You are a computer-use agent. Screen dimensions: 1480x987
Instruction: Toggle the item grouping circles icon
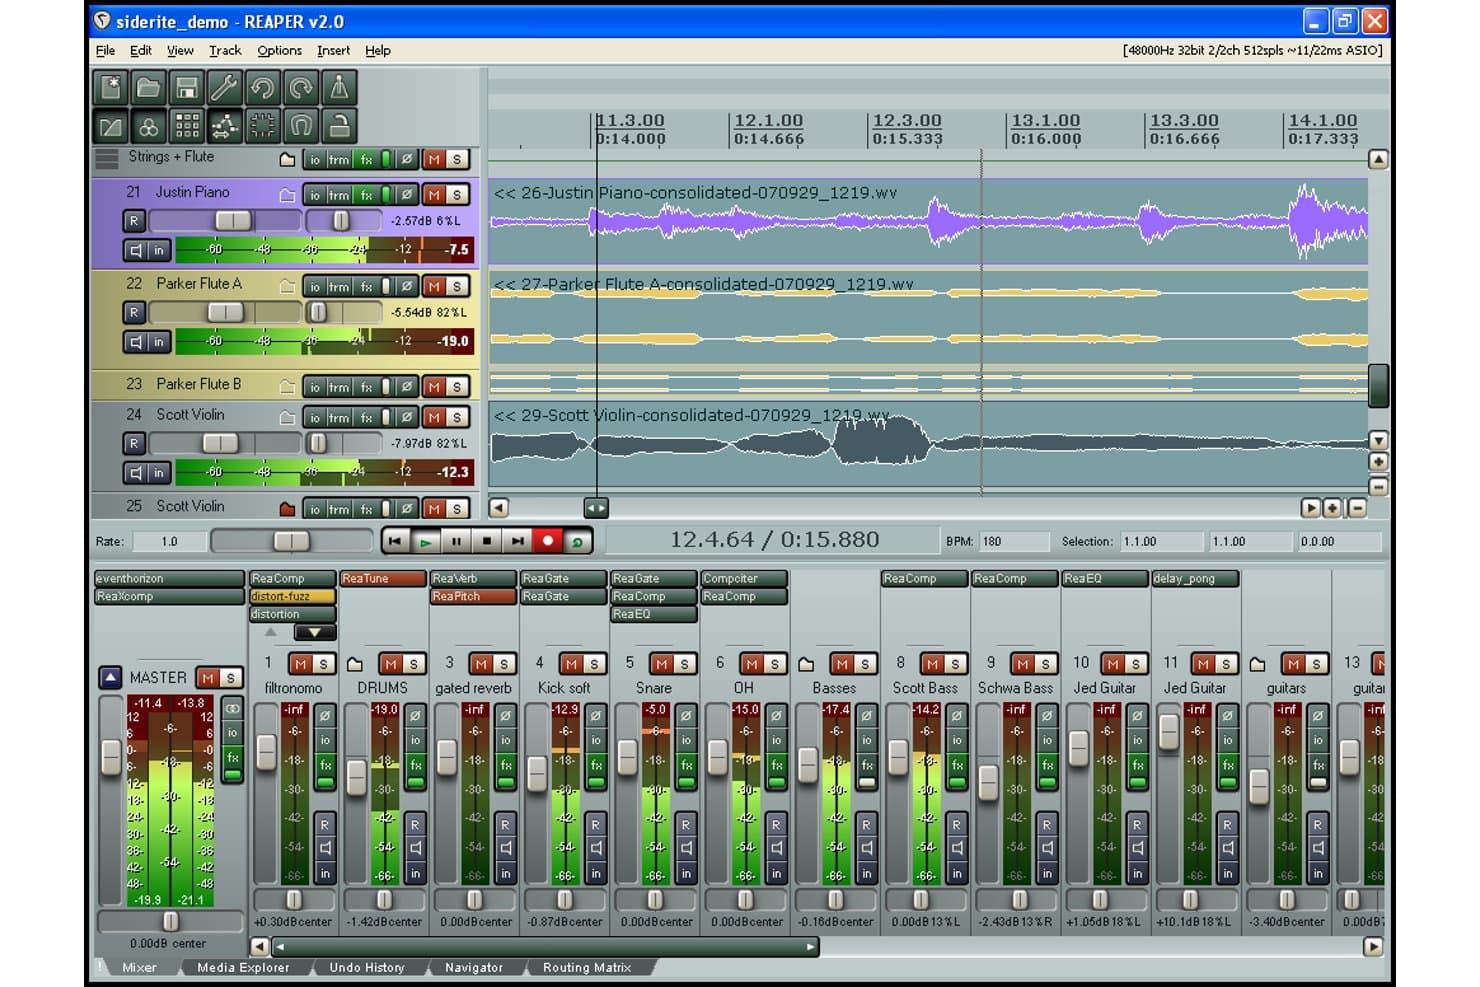tap(149, 126)
